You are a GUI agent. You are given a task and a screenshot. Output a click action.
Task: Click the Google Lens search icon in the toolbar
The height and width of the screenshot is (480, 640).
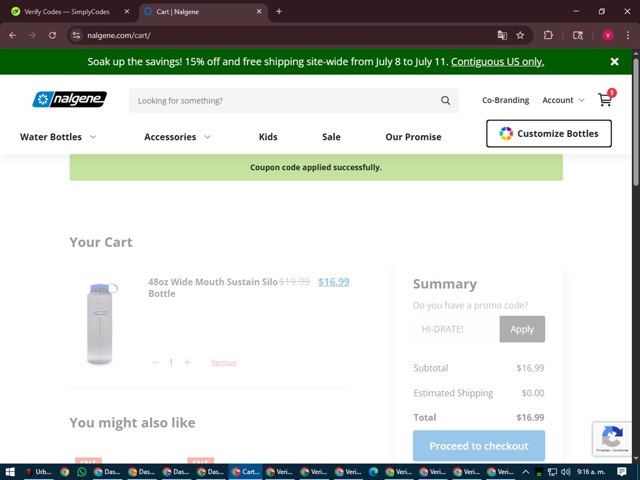[x=578, y=36]
